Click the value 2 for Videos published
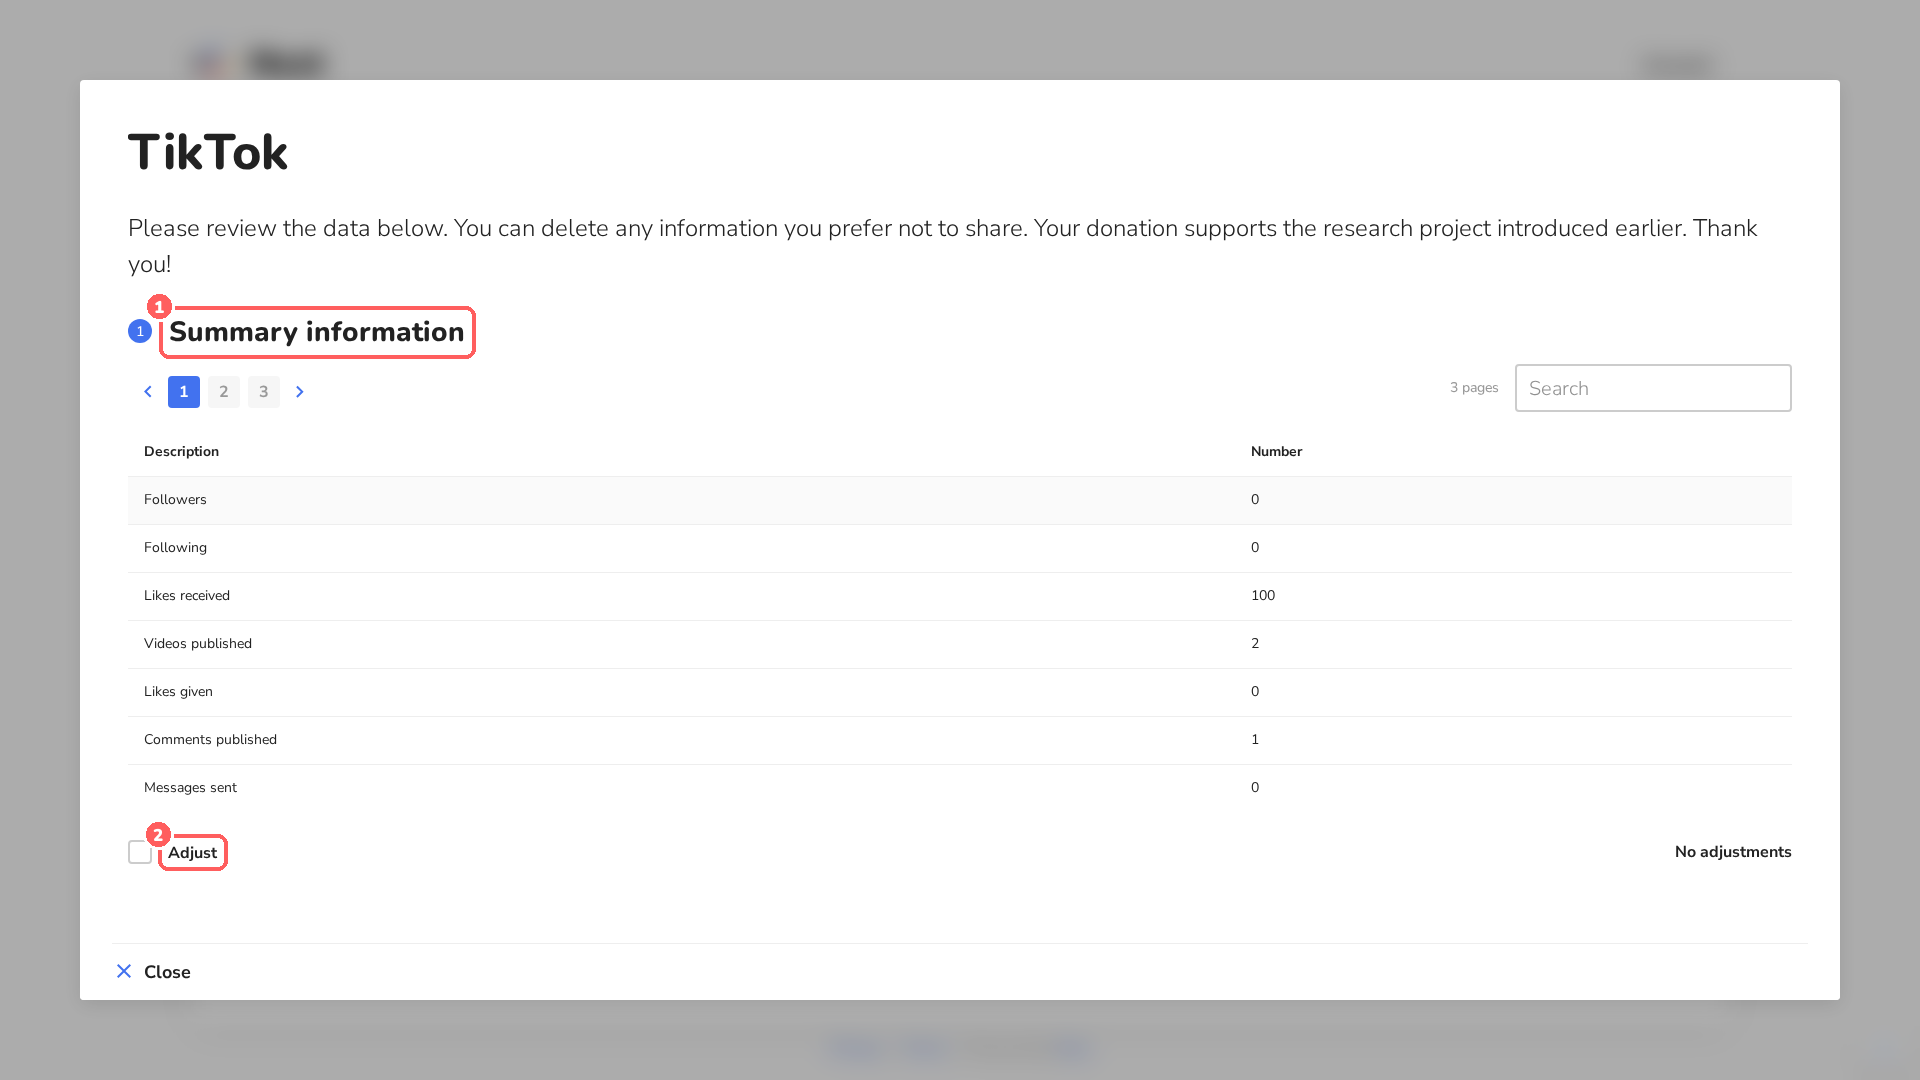The image size is (1920, 1080). point(1255,644)
